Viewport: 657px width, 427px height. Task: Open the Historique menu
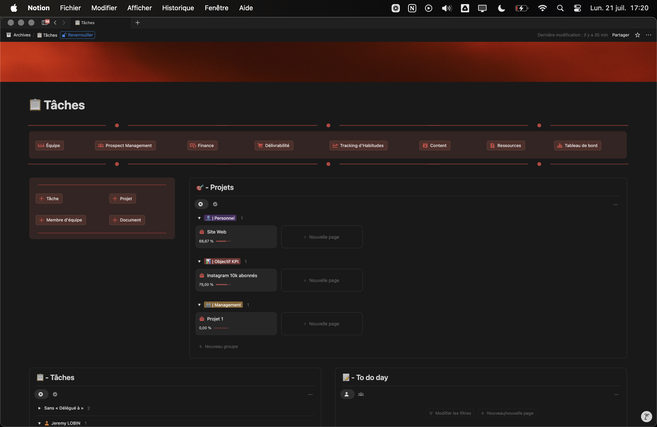click(178, 8)
